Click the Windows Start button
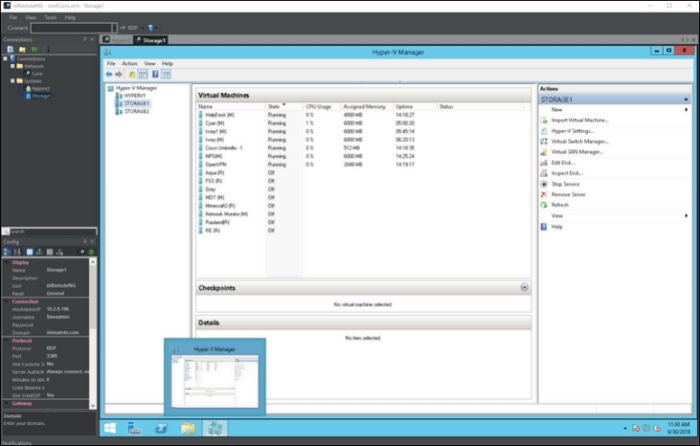The width and height of the screenshot is (700, 446). [109, 428]
